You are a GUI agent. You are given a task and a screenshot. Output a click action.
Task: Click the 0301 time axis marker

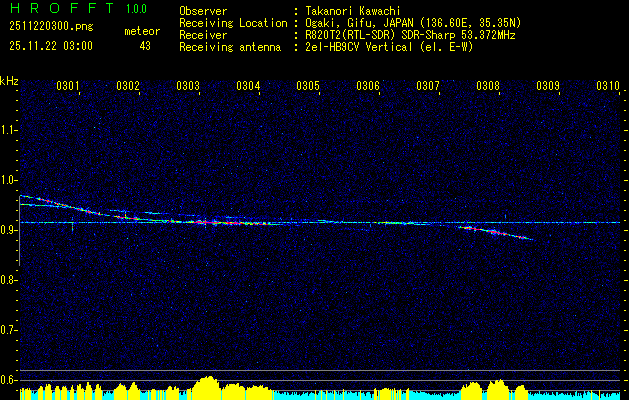pos(68,85)
